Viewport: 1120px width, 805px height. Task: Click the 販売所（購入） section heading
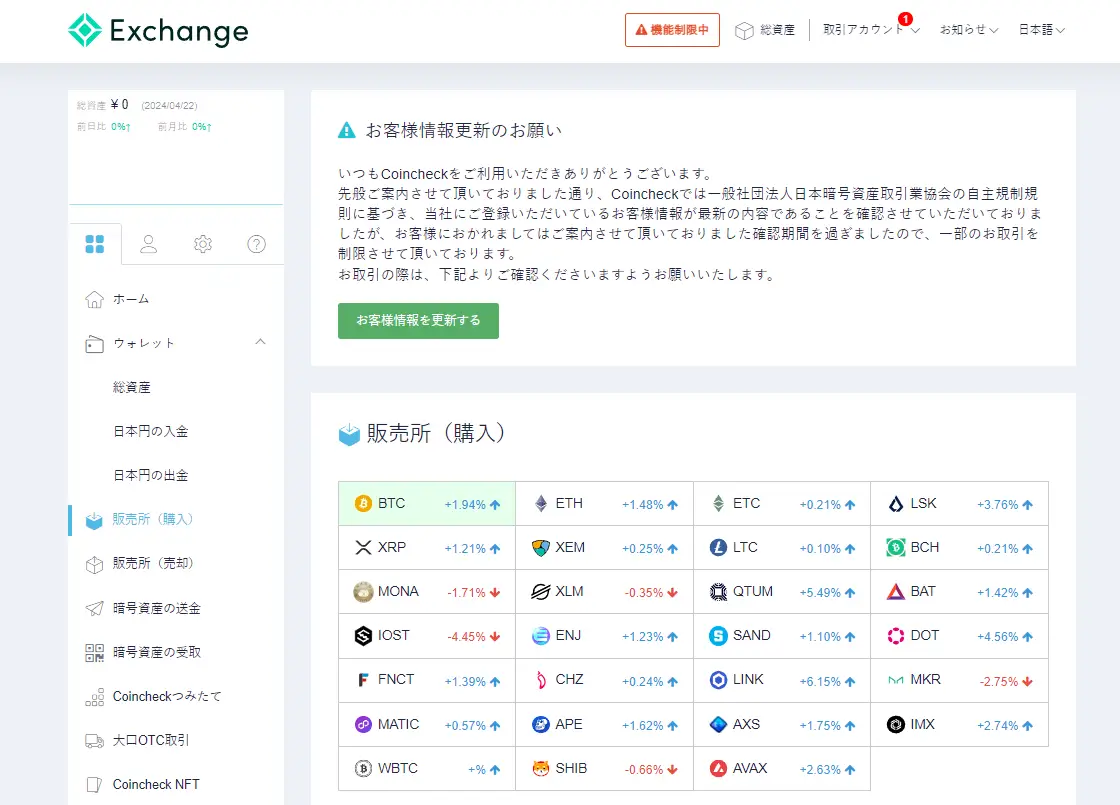tap(436, 433)
